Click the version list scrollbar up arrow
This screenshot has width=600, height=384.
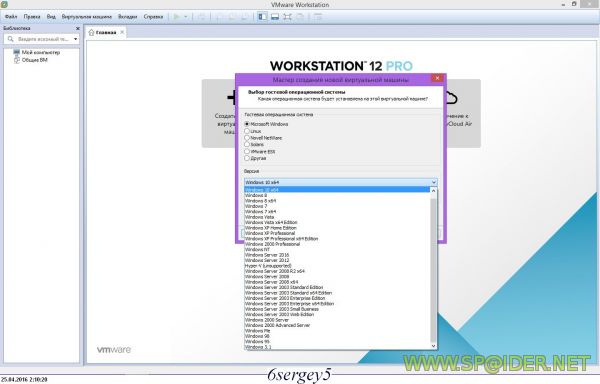[433, 190]
